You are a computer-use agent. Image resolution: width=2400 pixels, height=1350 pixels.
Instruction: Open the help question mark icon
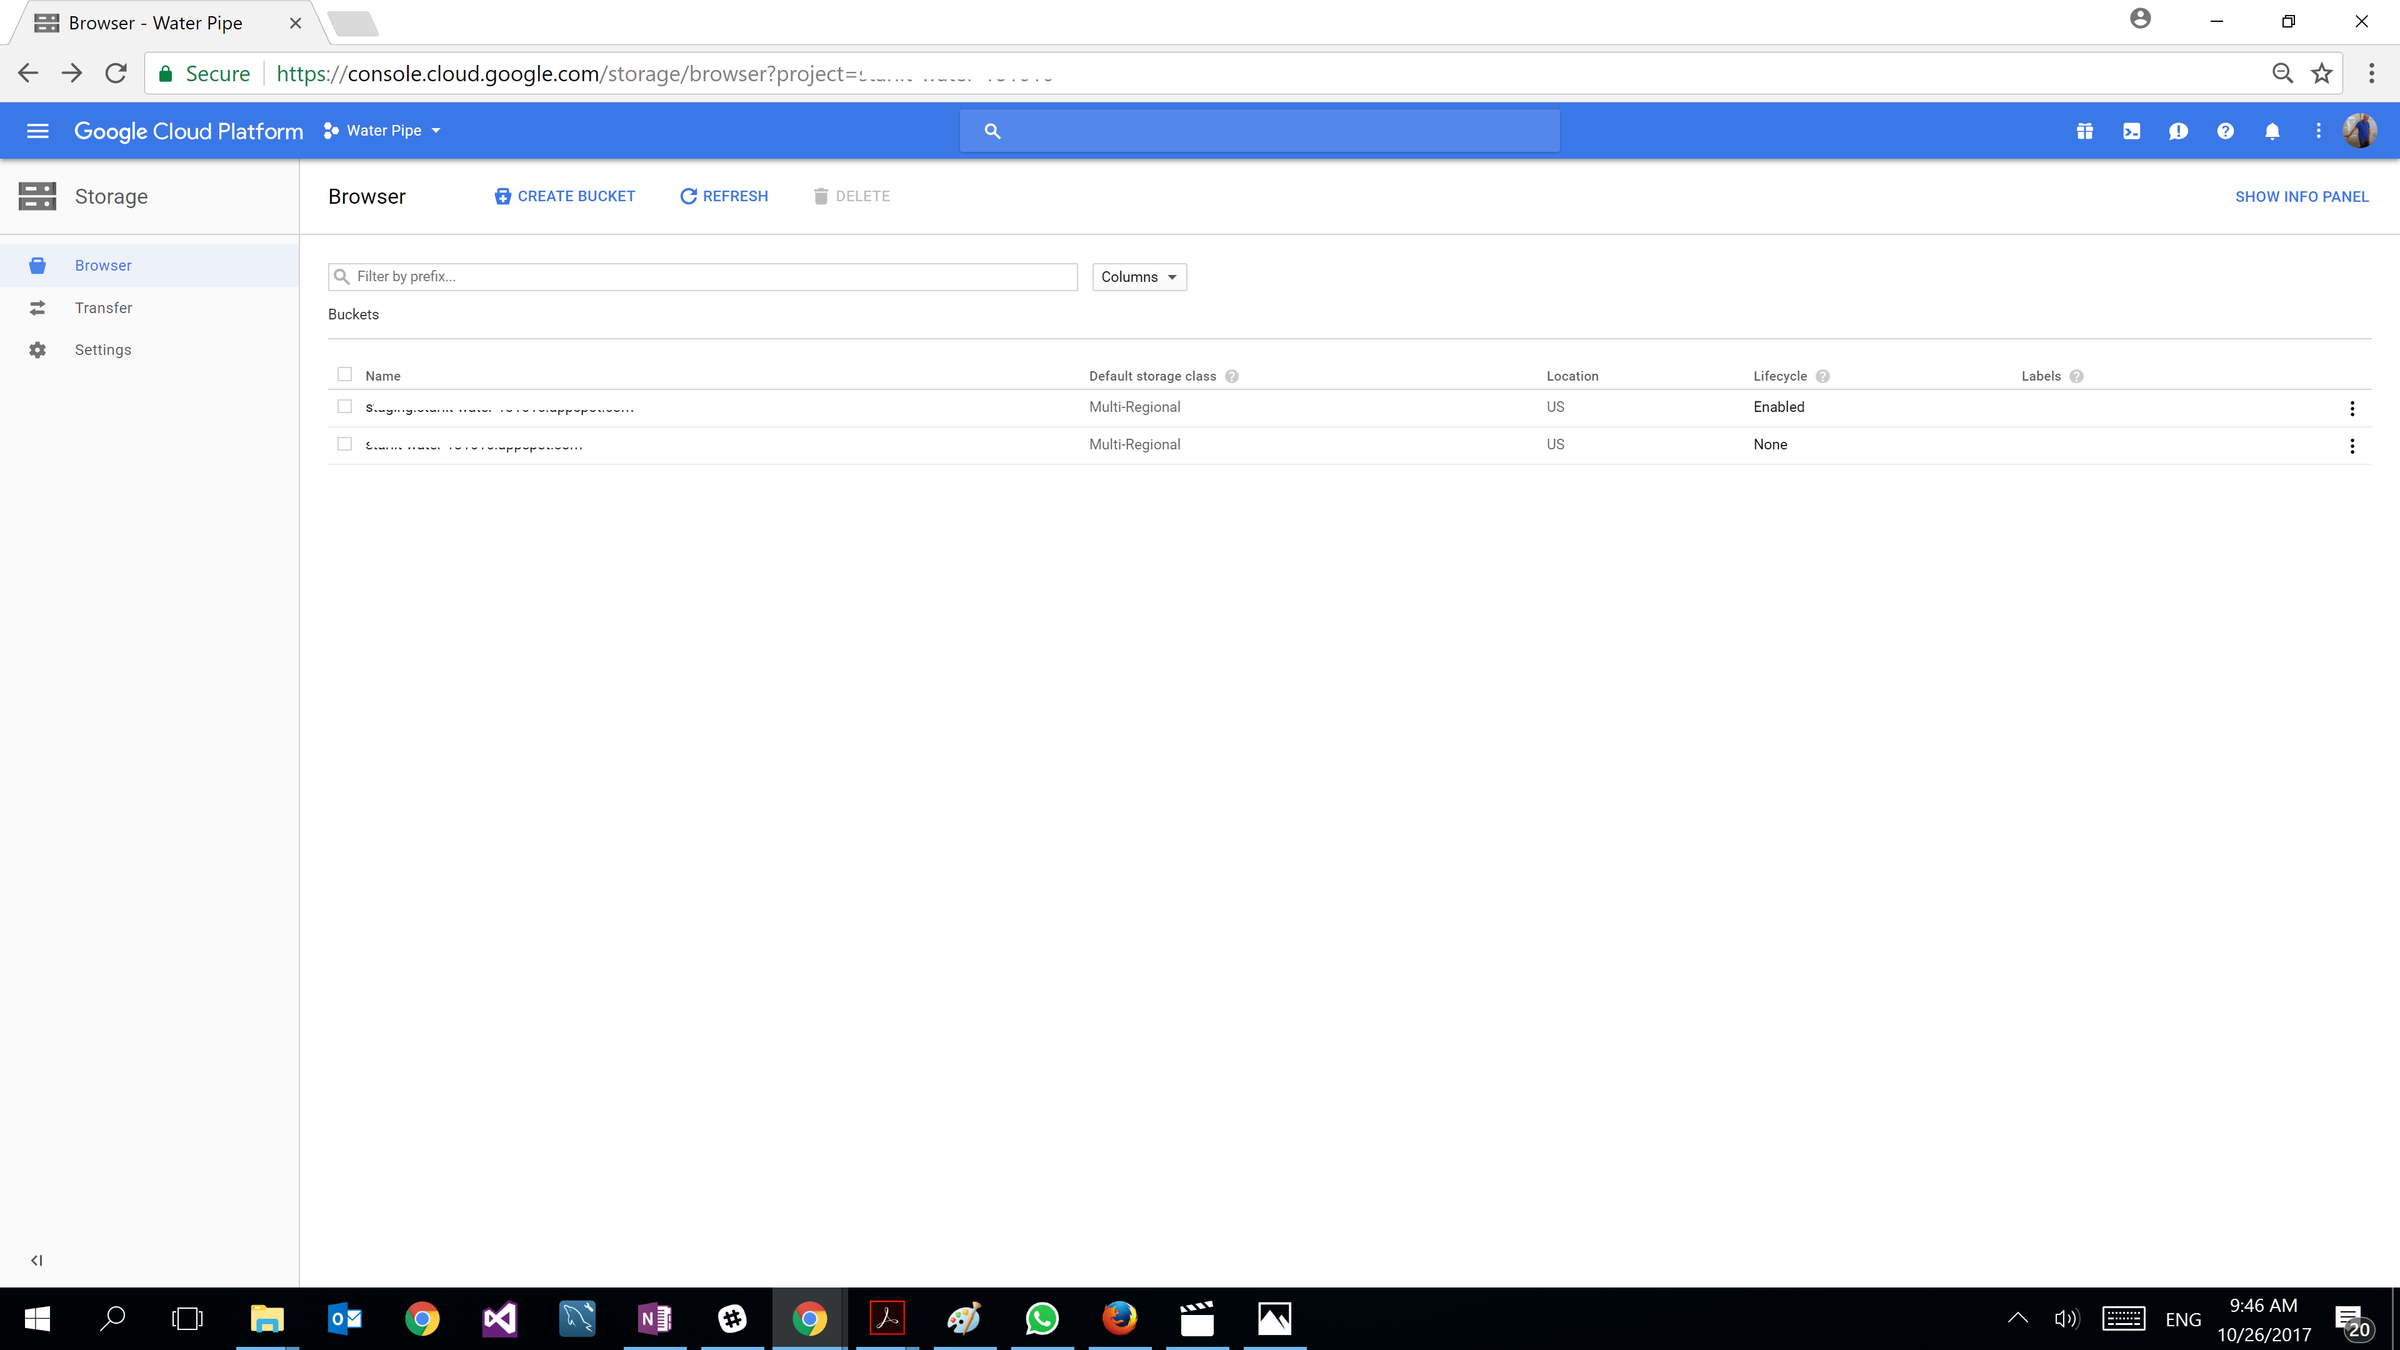coord(2225,131)
